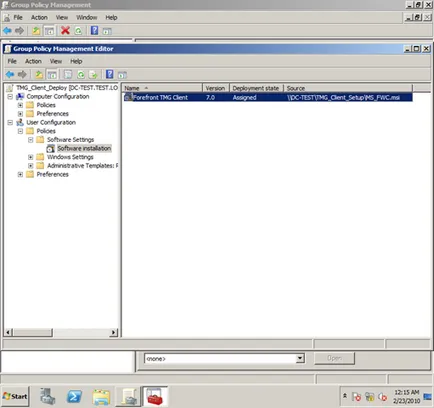Open Server Manager from the taskbar
The width and height of the screenshot is (434, 408).
coord(48,397)
